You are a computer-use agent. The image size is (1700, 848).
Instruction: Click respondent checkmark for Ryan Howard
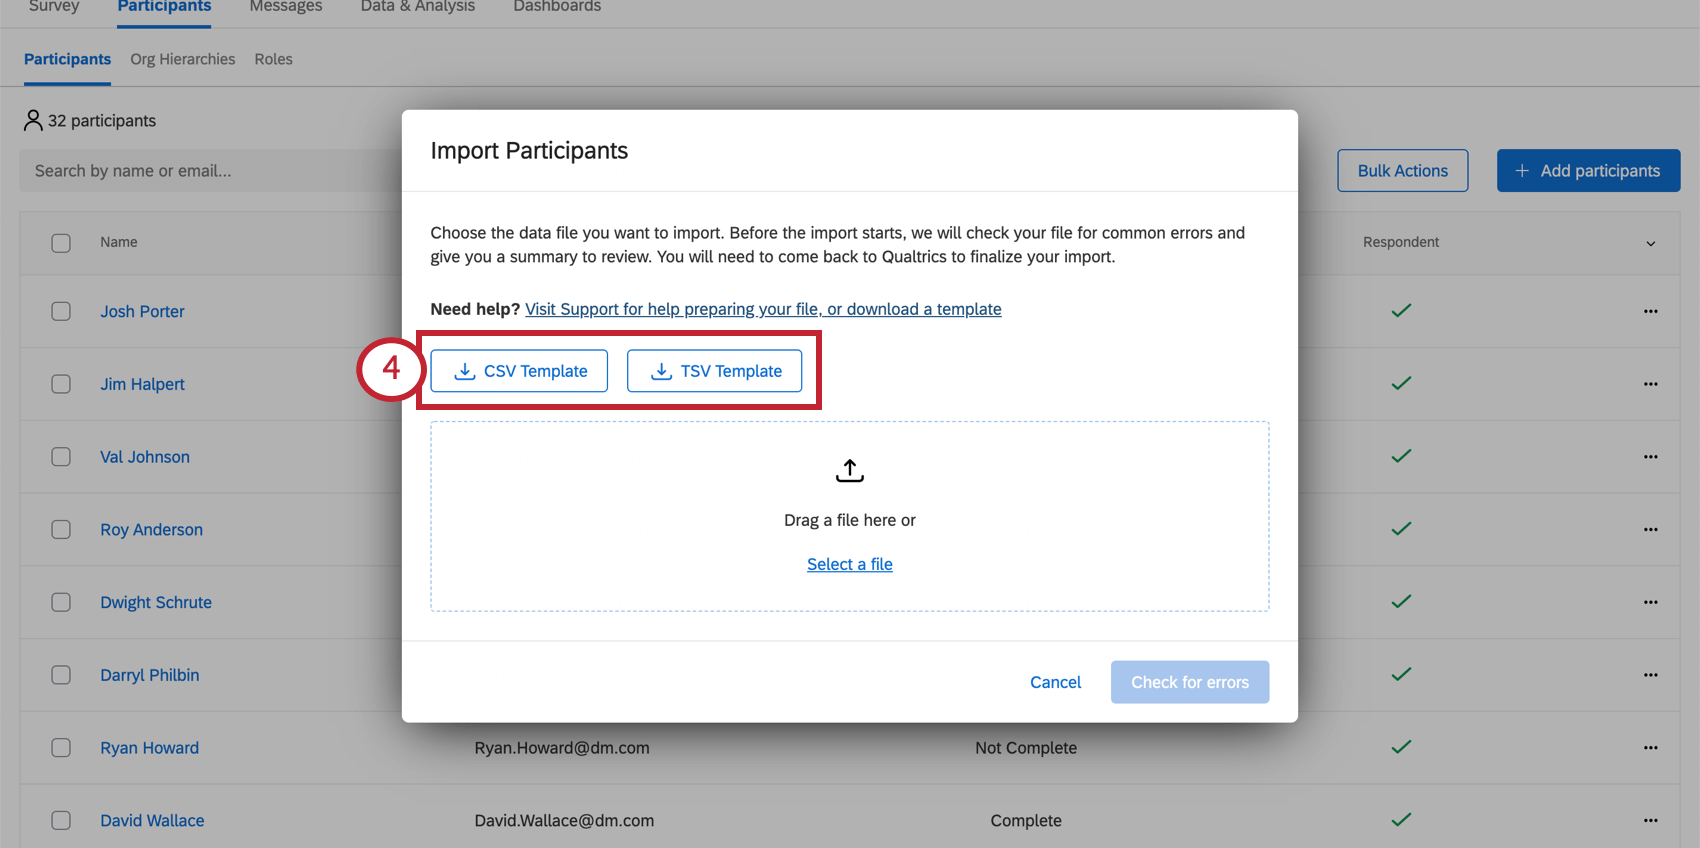tap(1401, 747)
